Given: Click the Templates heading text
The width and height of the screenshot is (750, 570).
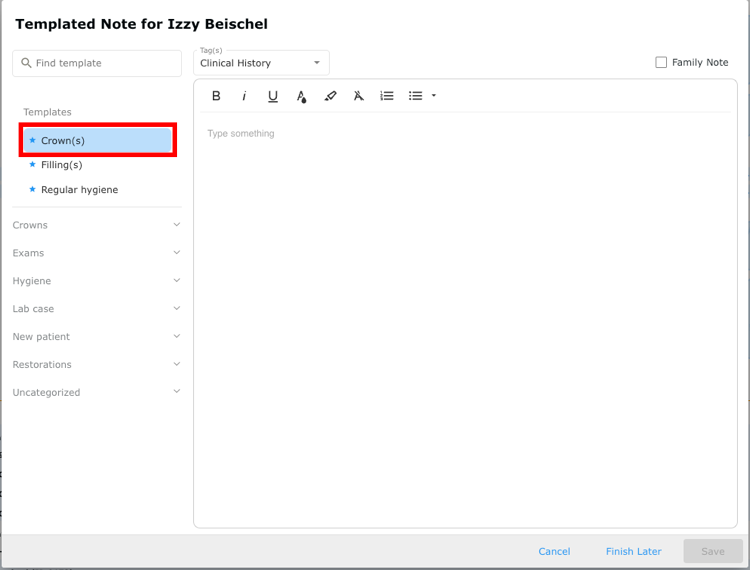Looking at the screenshot, I should [47, 112].
